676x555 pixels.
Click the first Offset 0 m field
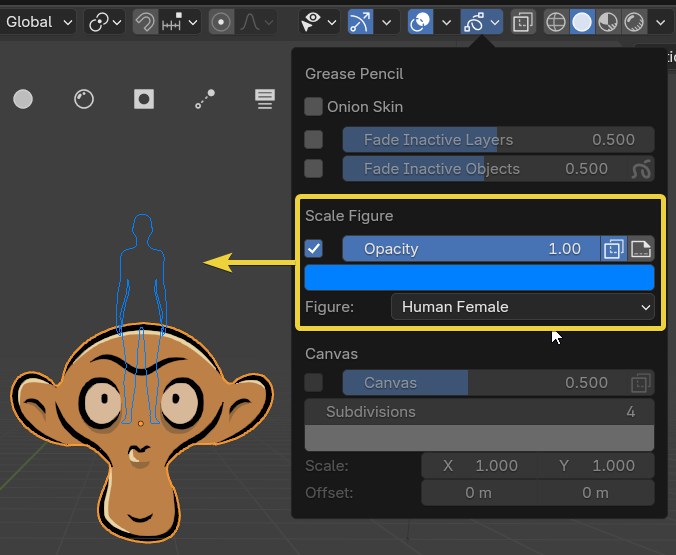[479, 492]
